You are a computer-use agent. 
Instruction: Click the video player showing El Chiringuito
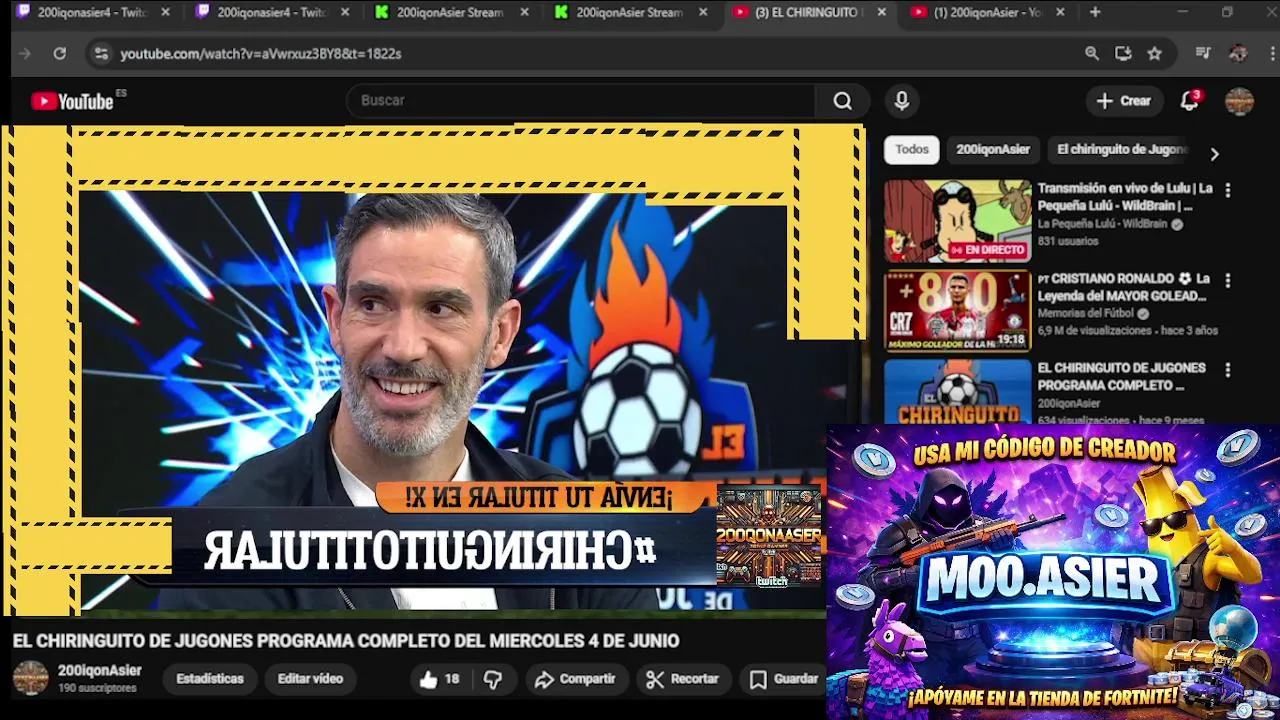[432, 370]
